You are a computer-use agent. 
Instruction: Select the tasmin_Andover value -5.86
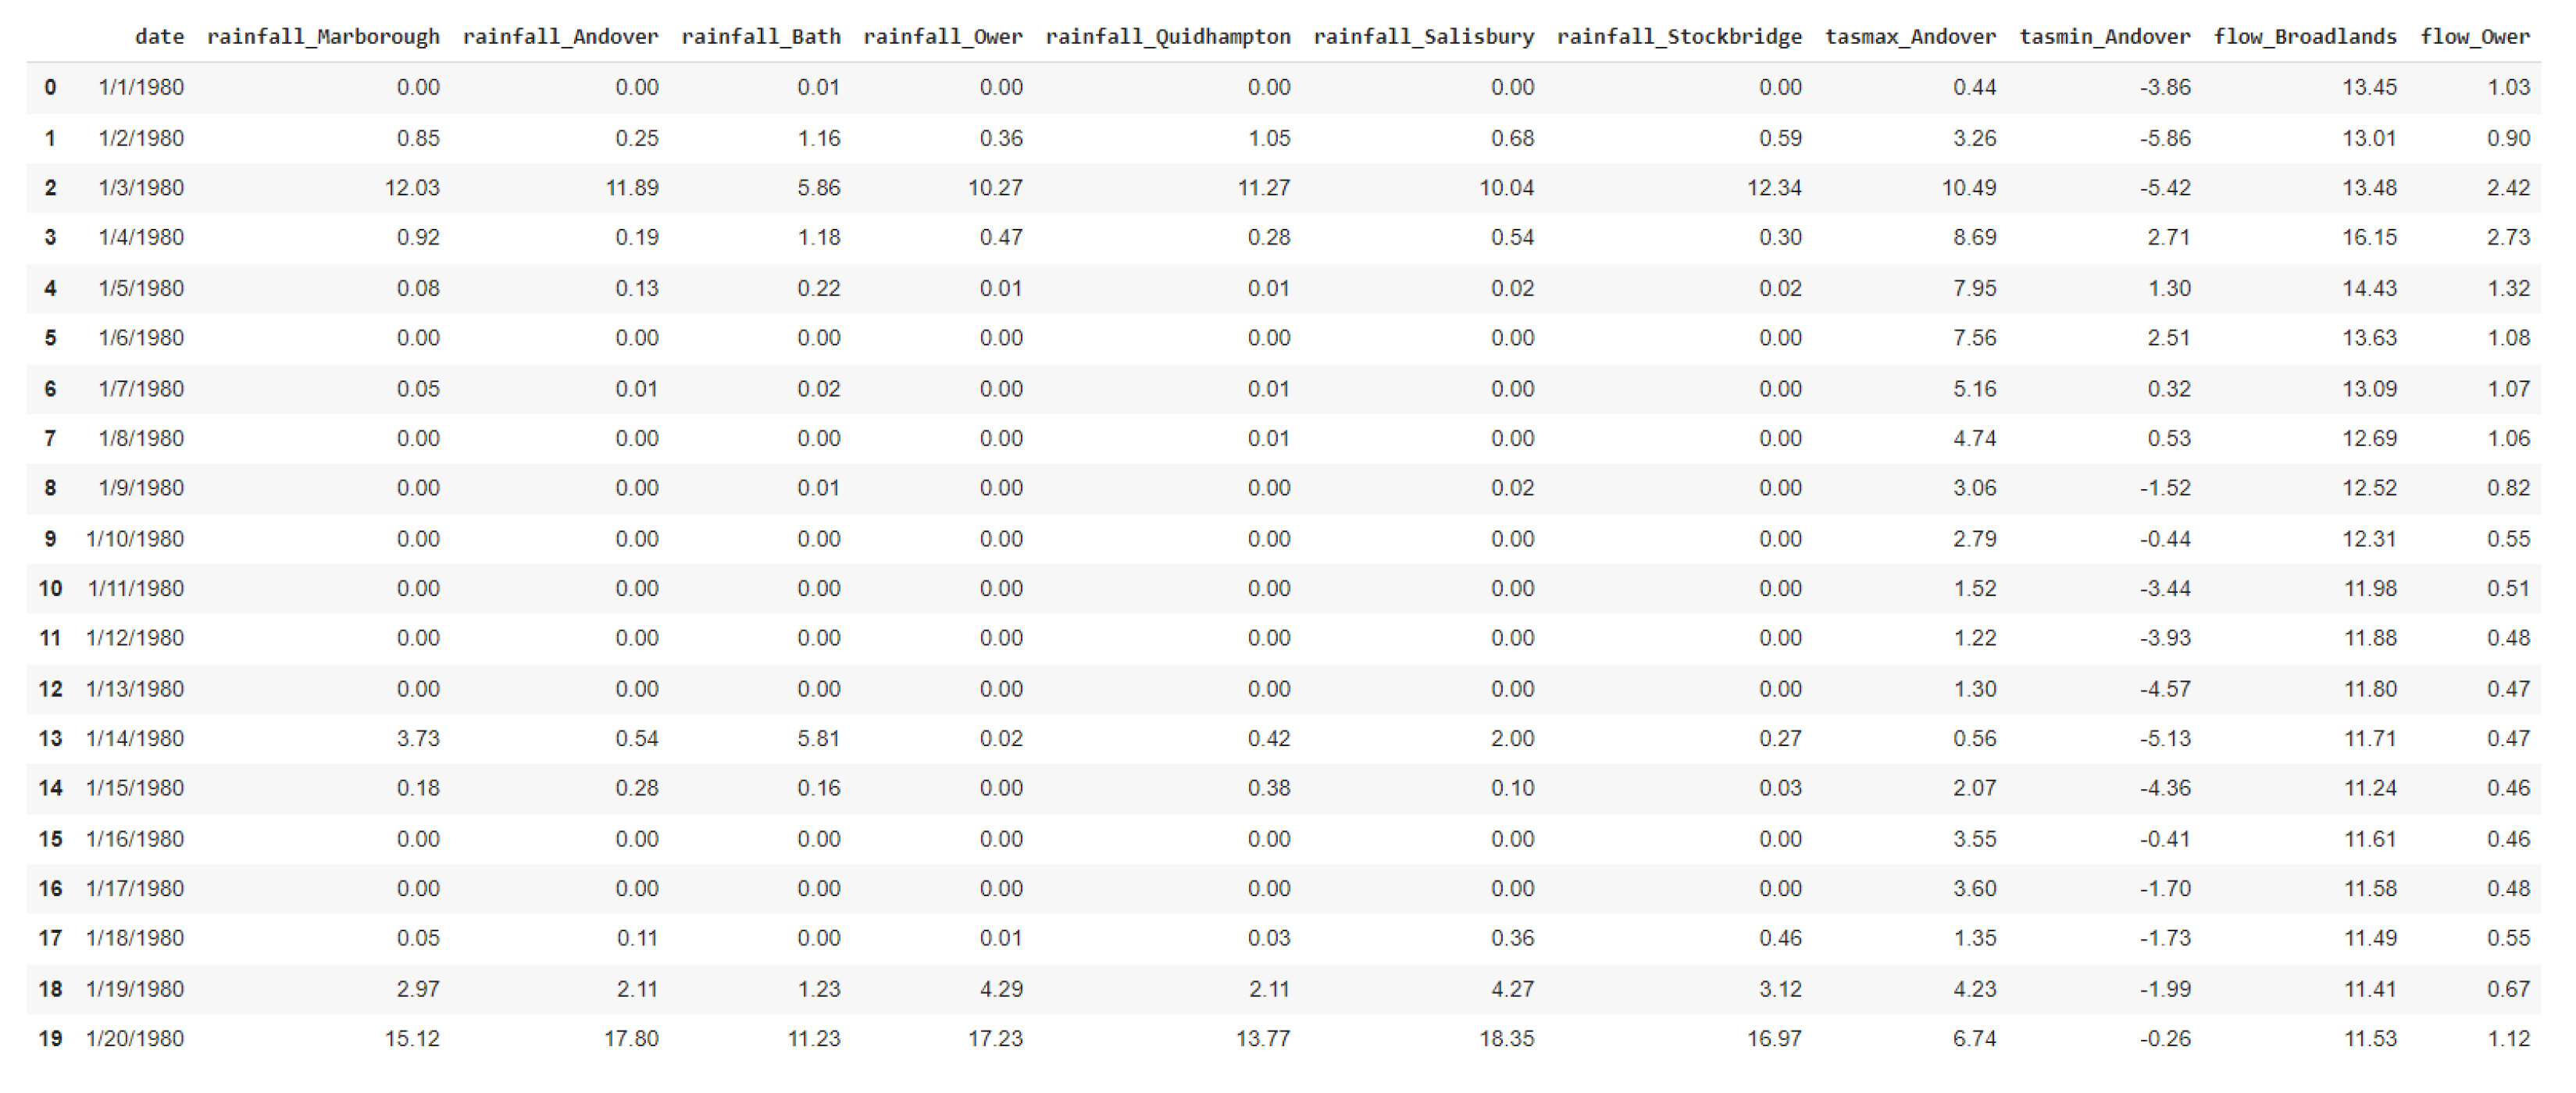pos(2165,138)
